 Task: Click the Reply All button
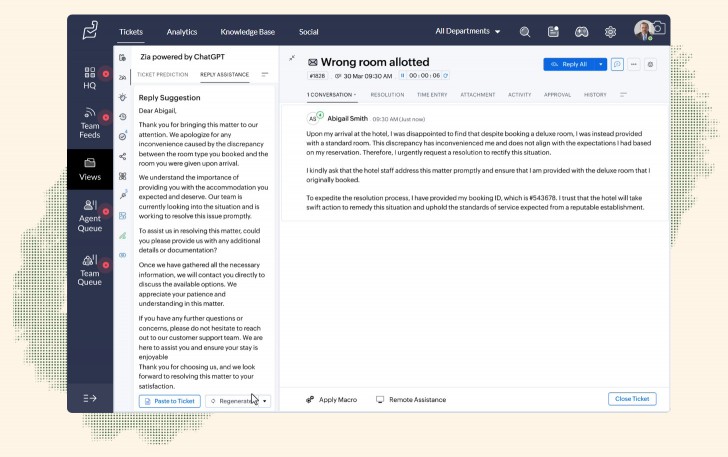tap(569, 64)
